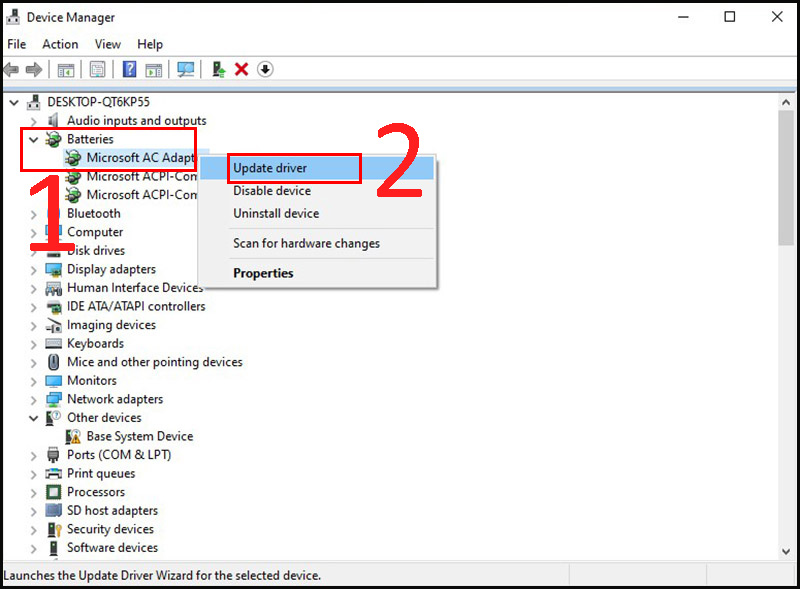Screen dimensions: 800x589
Task: Select the Imaging devices row
Action: [111, 325]
